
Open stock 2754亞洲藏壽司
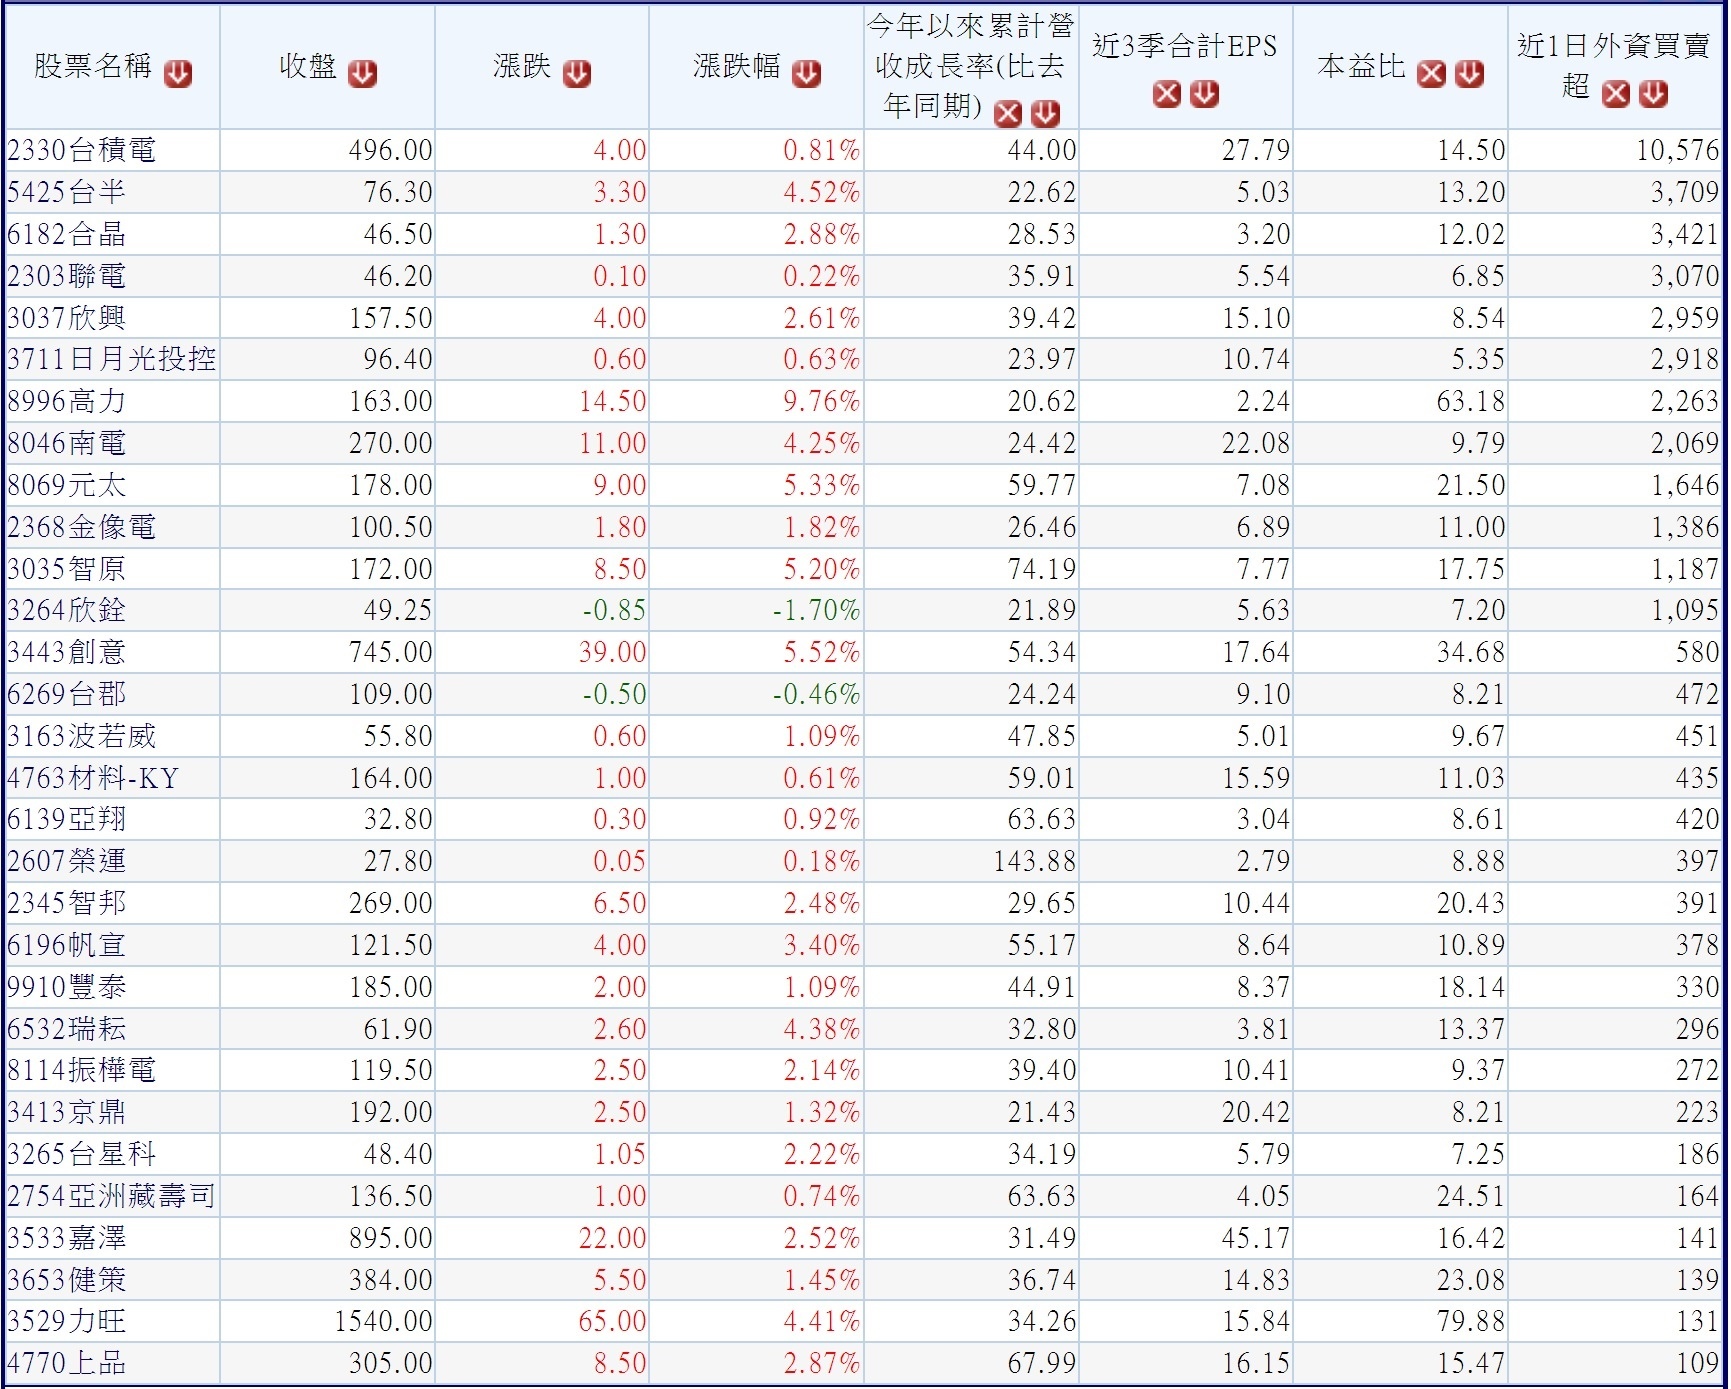pos(111,1196)
